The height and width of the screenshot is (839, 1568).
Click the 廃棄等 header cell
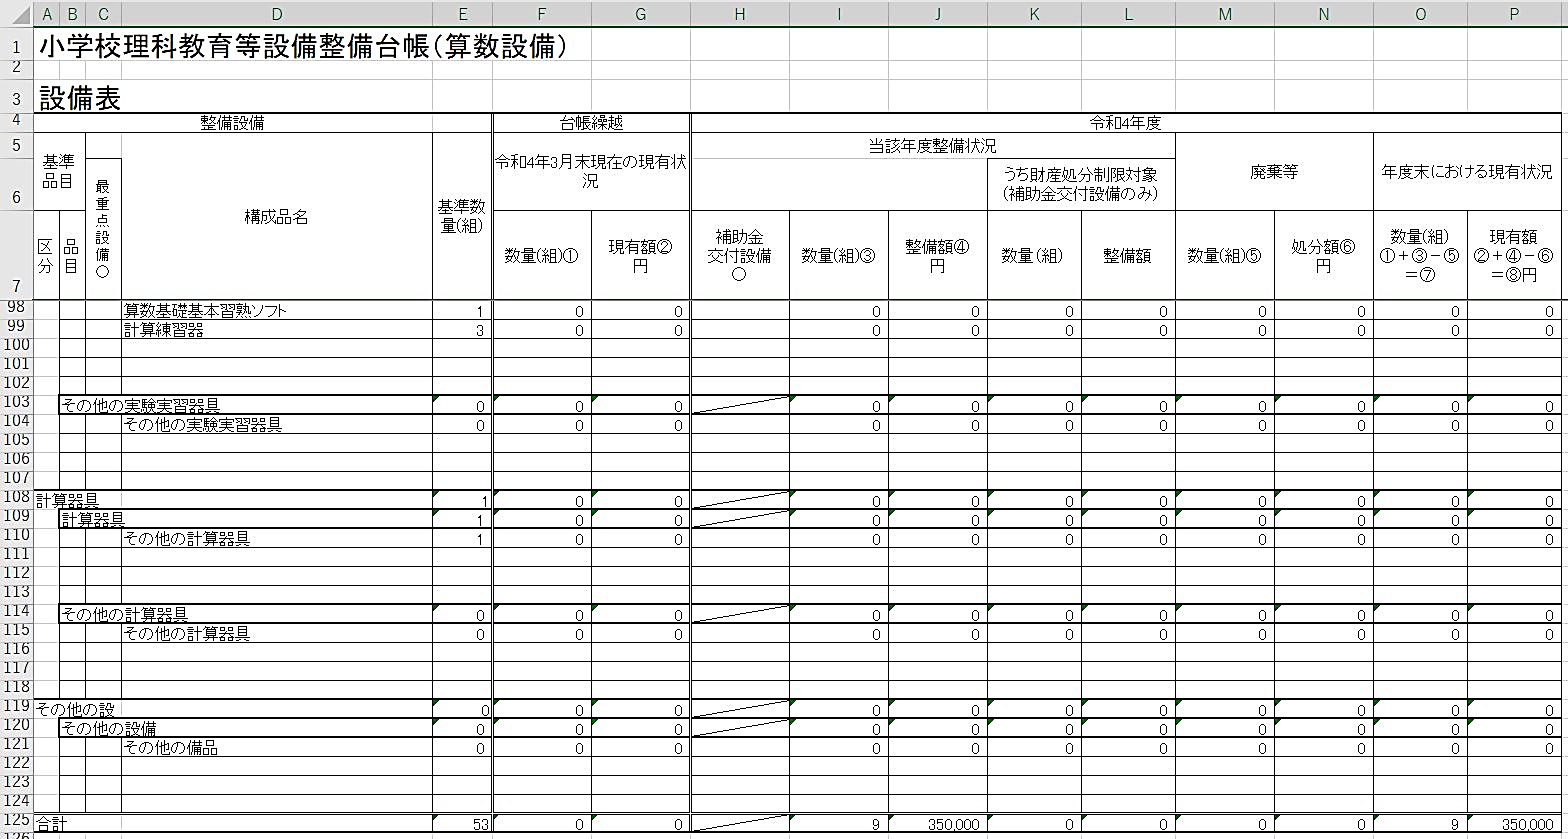click(1274, 172)
